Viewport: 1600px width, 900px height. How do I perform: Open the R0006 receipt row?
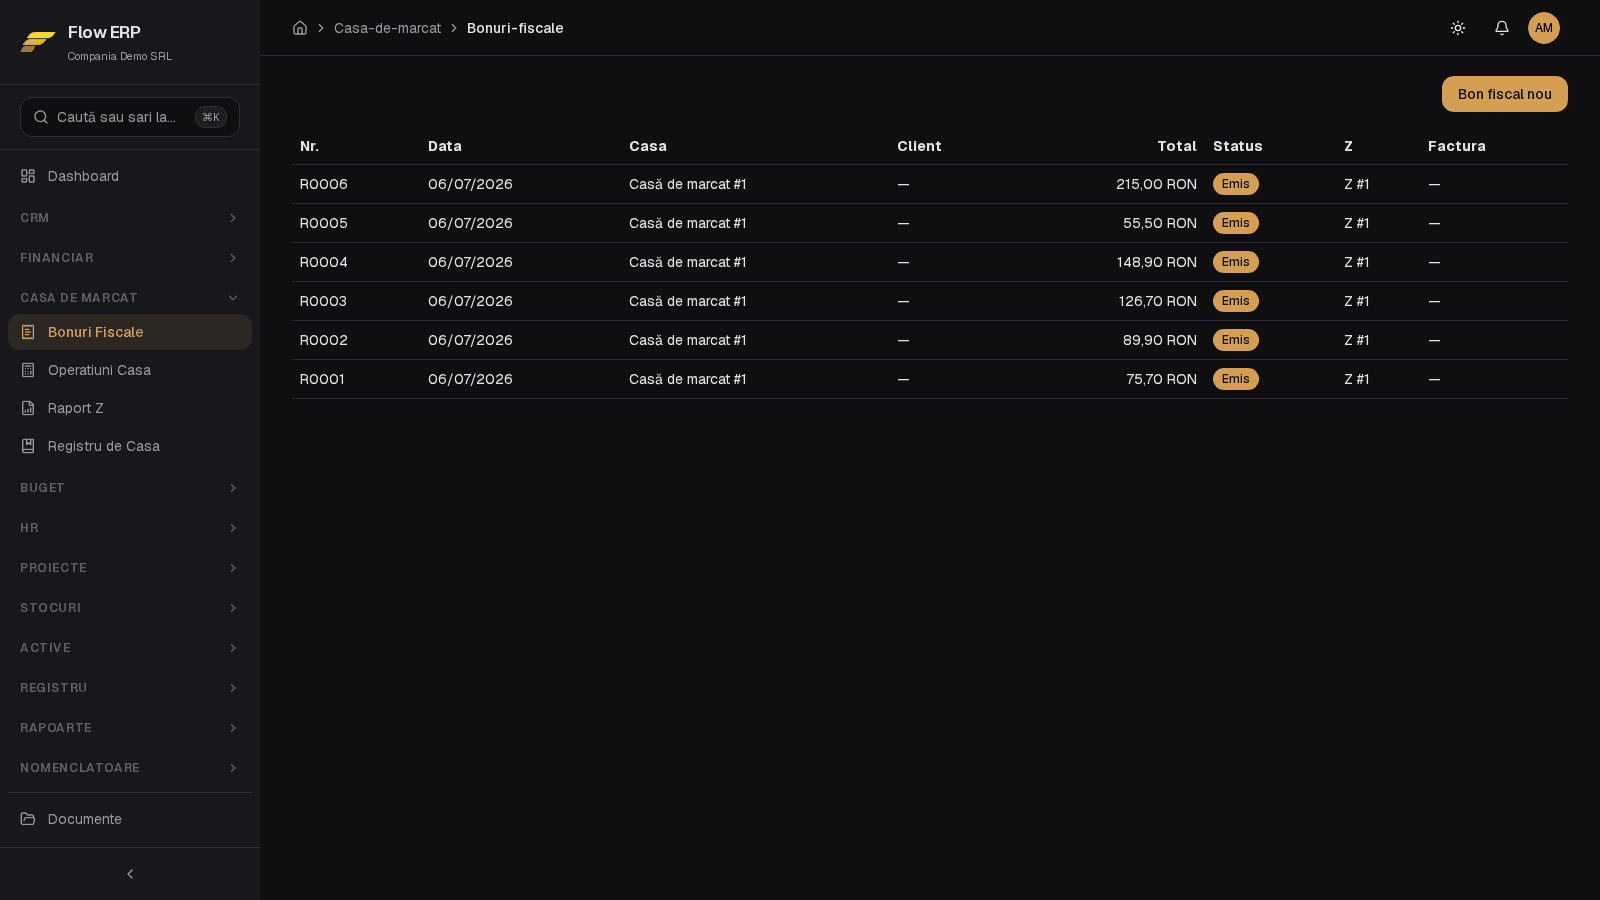tap(930, 184)
